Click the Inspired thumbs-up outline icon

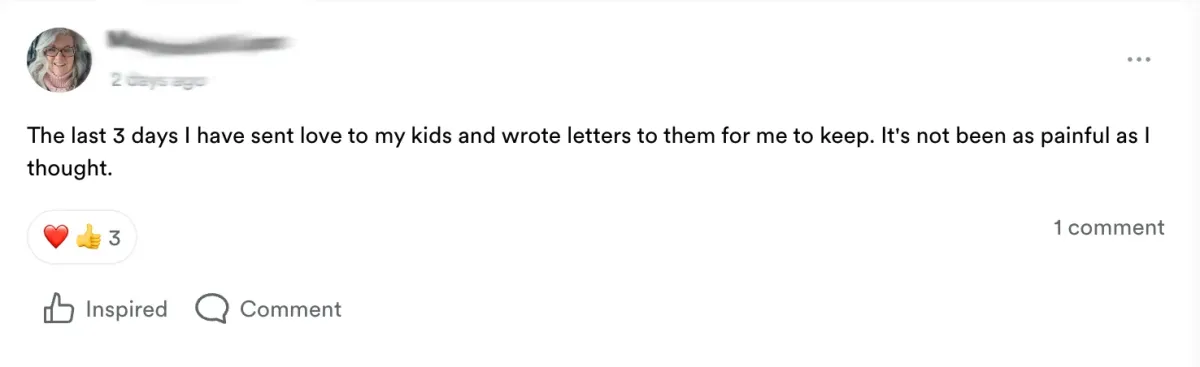coord(59,309)
